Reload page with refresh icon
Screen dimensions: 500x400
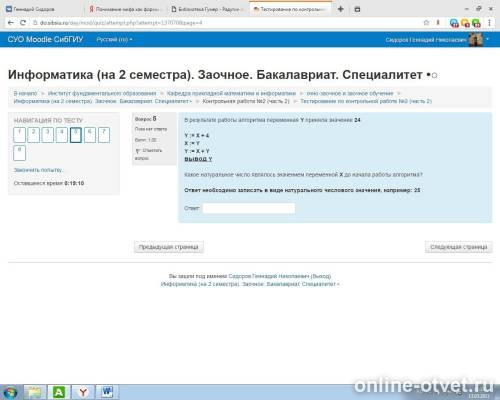tap(23, 23)
